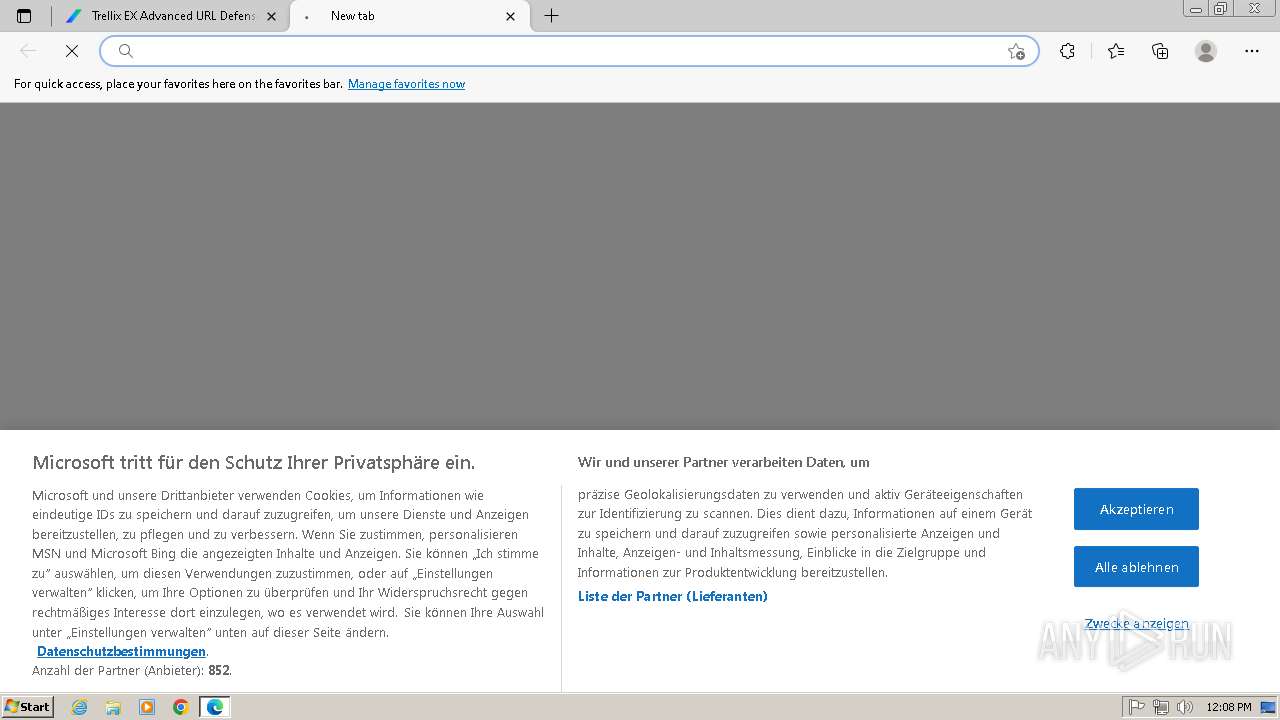
Task: Stop loading the page
Action: point(72,51)
